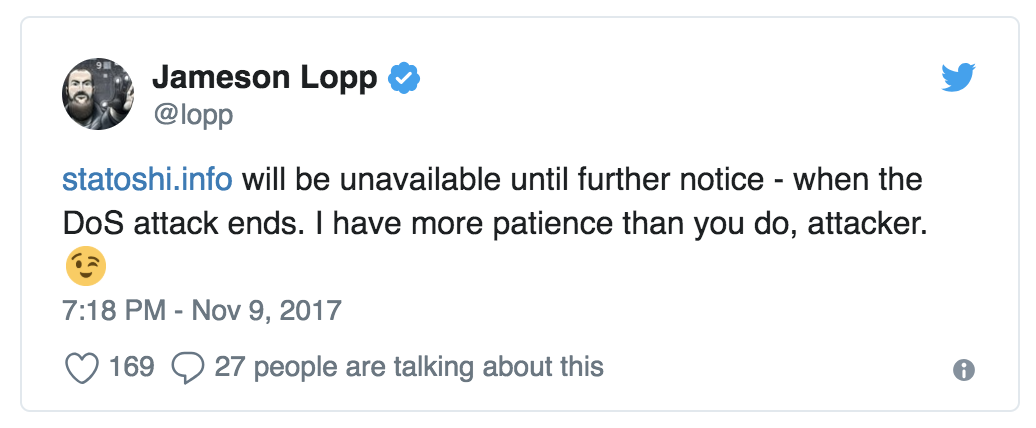Click the 169 likes count
The height and width of the screenshot is (428, 1036).
132,367
